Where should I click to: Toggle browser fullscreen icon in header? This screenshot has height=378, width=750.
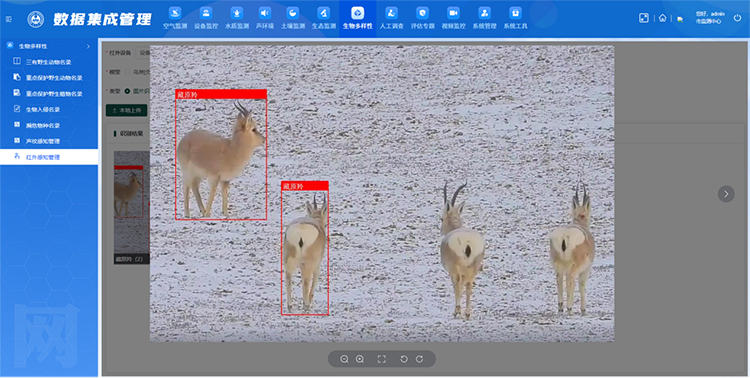pyautogui.click(x=644, y=18)
